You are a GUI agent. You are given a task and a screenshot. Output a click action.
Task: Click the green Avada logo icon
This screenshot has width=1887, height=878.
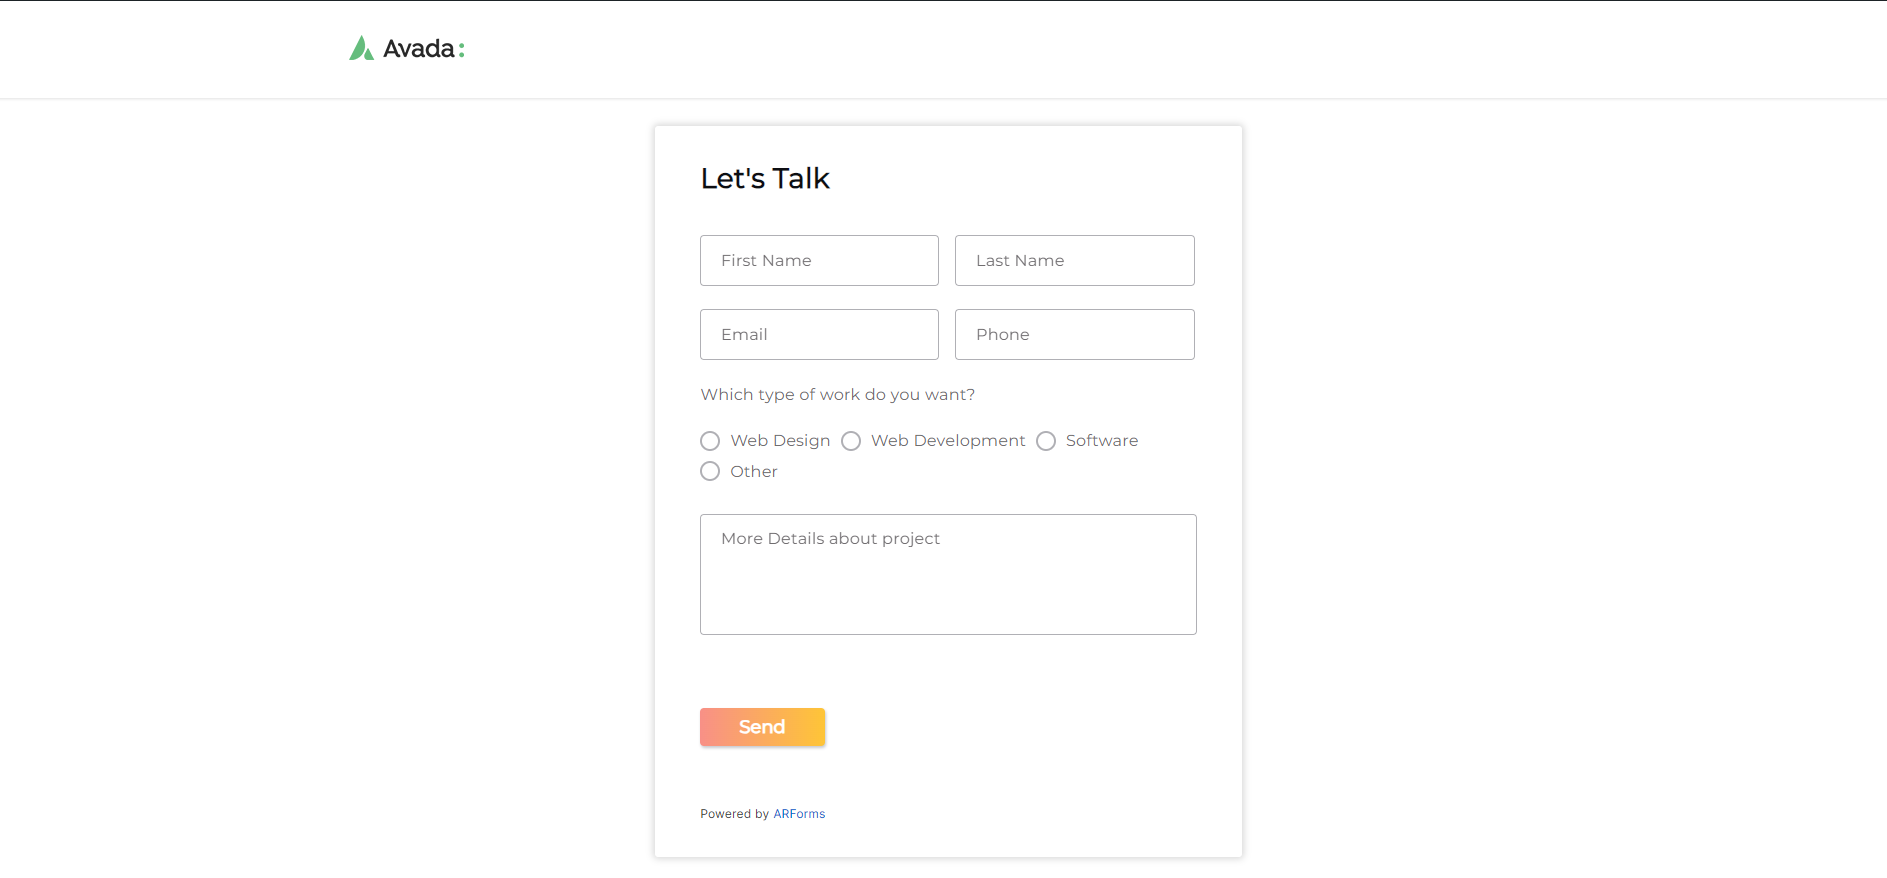pos(361,48)
